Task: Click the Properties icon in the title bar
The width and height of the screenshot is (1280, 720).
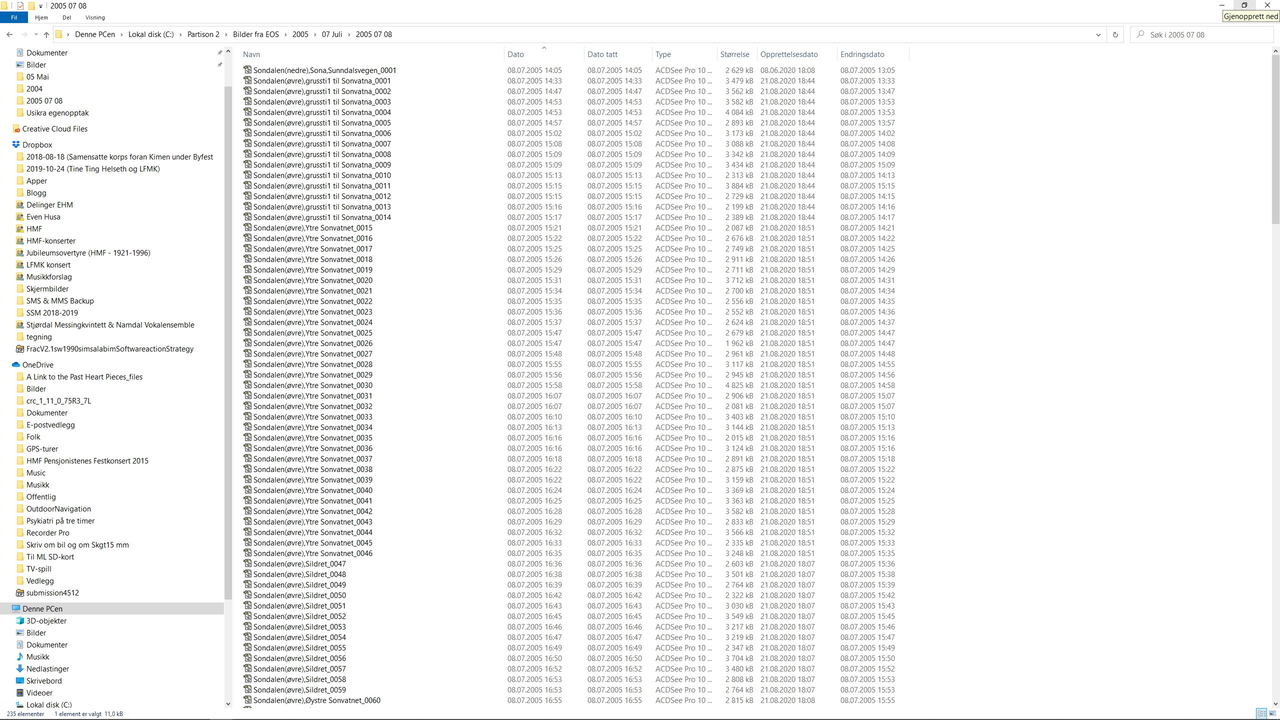Action: point(19,5)
